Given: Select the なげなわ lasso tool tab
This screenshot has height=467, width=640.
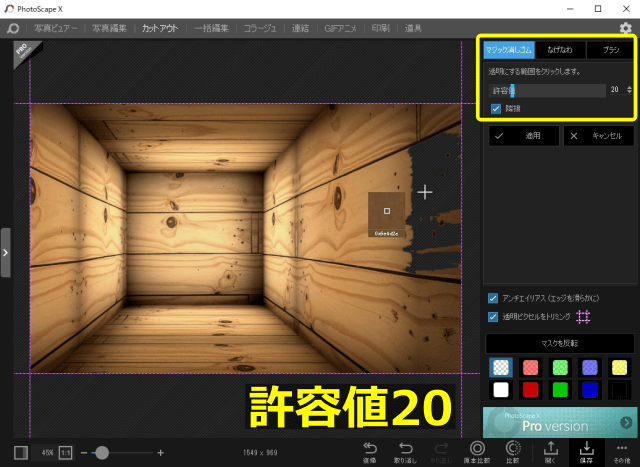Looking at the screenshot, I should 560,50.
